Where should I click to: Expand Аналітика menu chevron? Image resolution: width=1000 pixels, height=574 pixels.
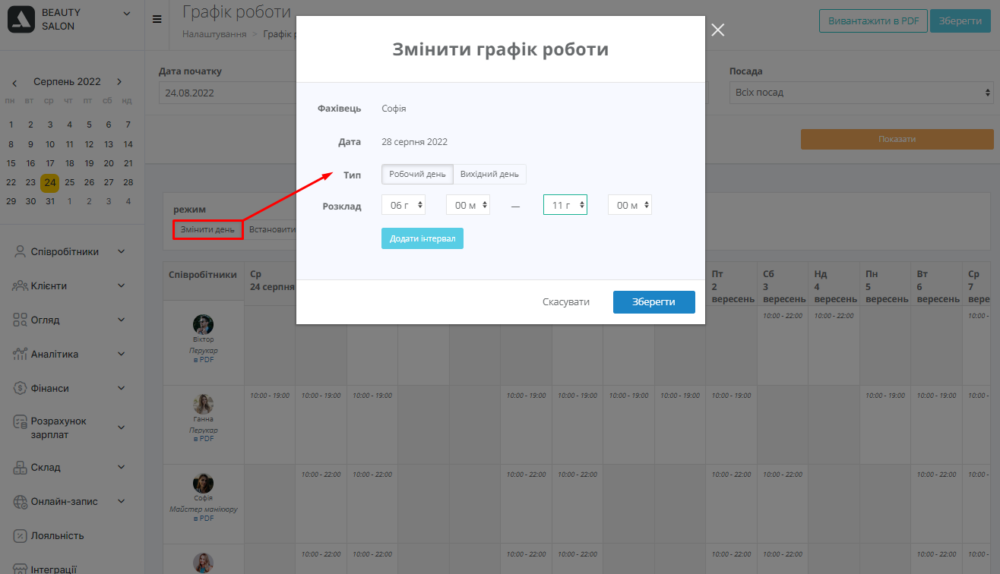pos(121,354)
